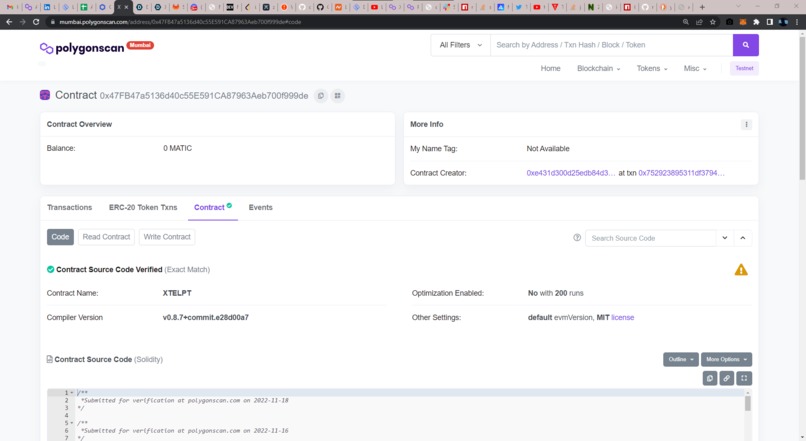Click the Testnet button
Viewport: 806px width, 441px height.
coord(744,68)
